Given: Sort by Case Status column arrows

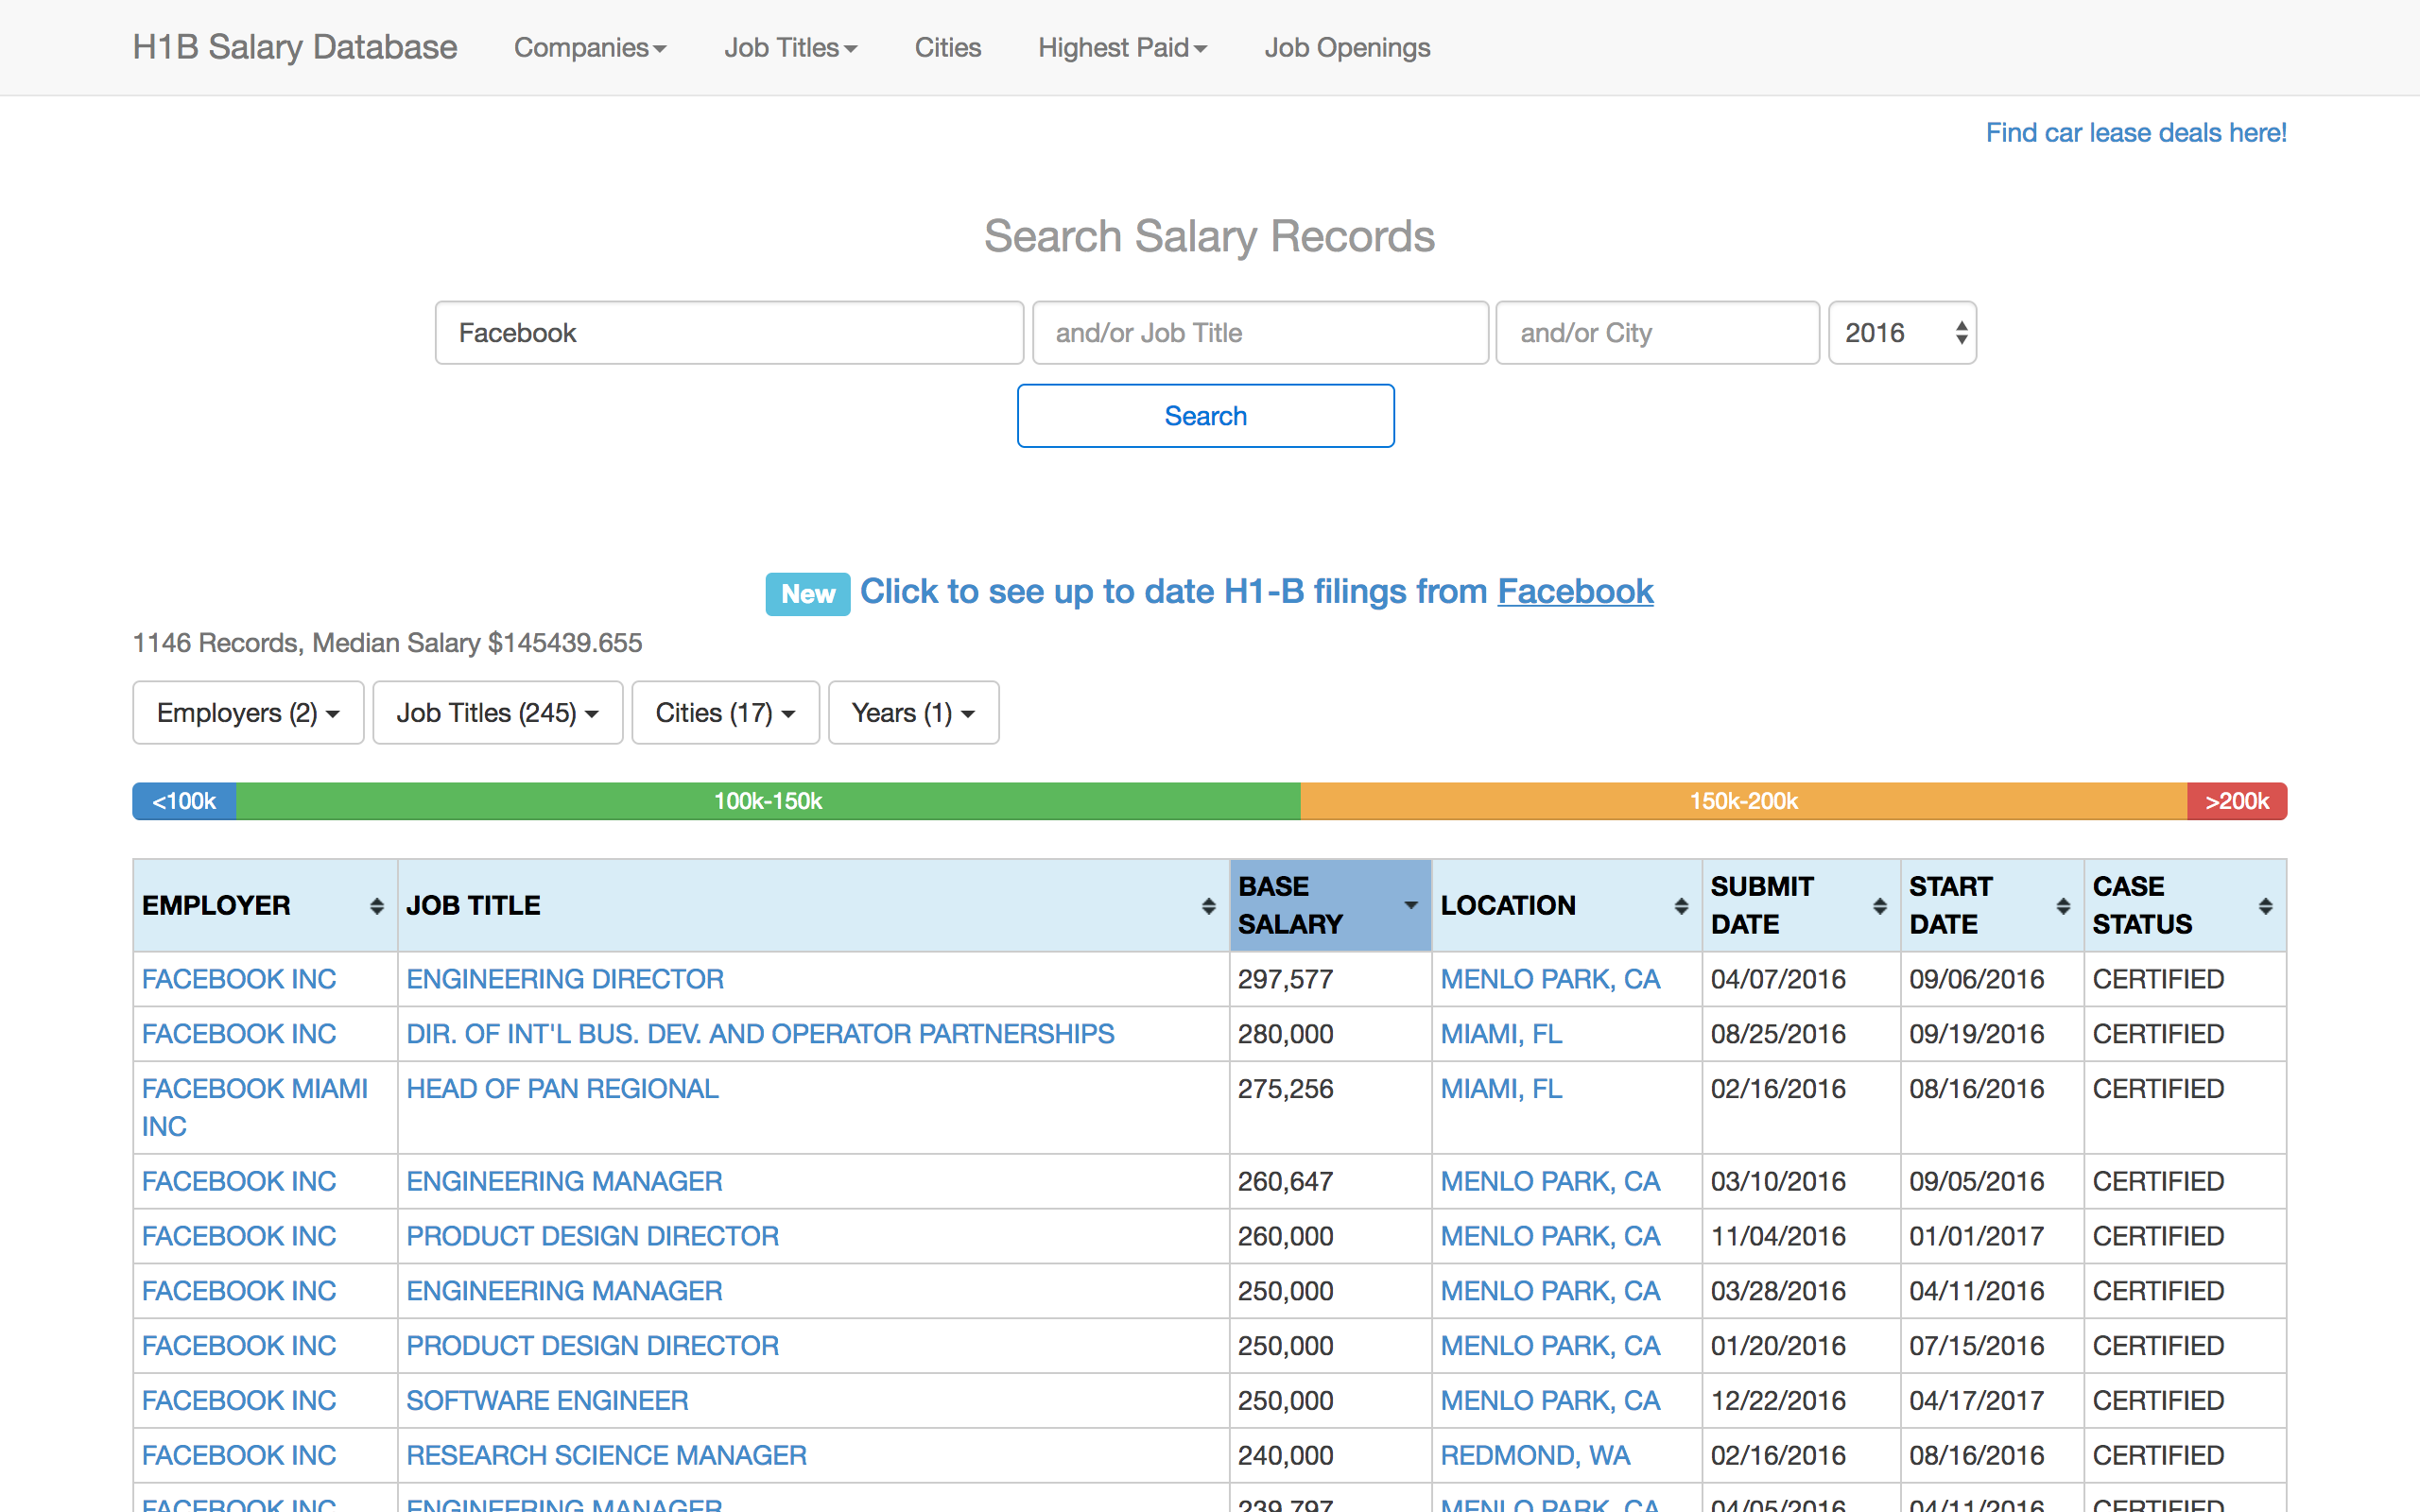Looking at the screenshot, I should (2265, 906).
